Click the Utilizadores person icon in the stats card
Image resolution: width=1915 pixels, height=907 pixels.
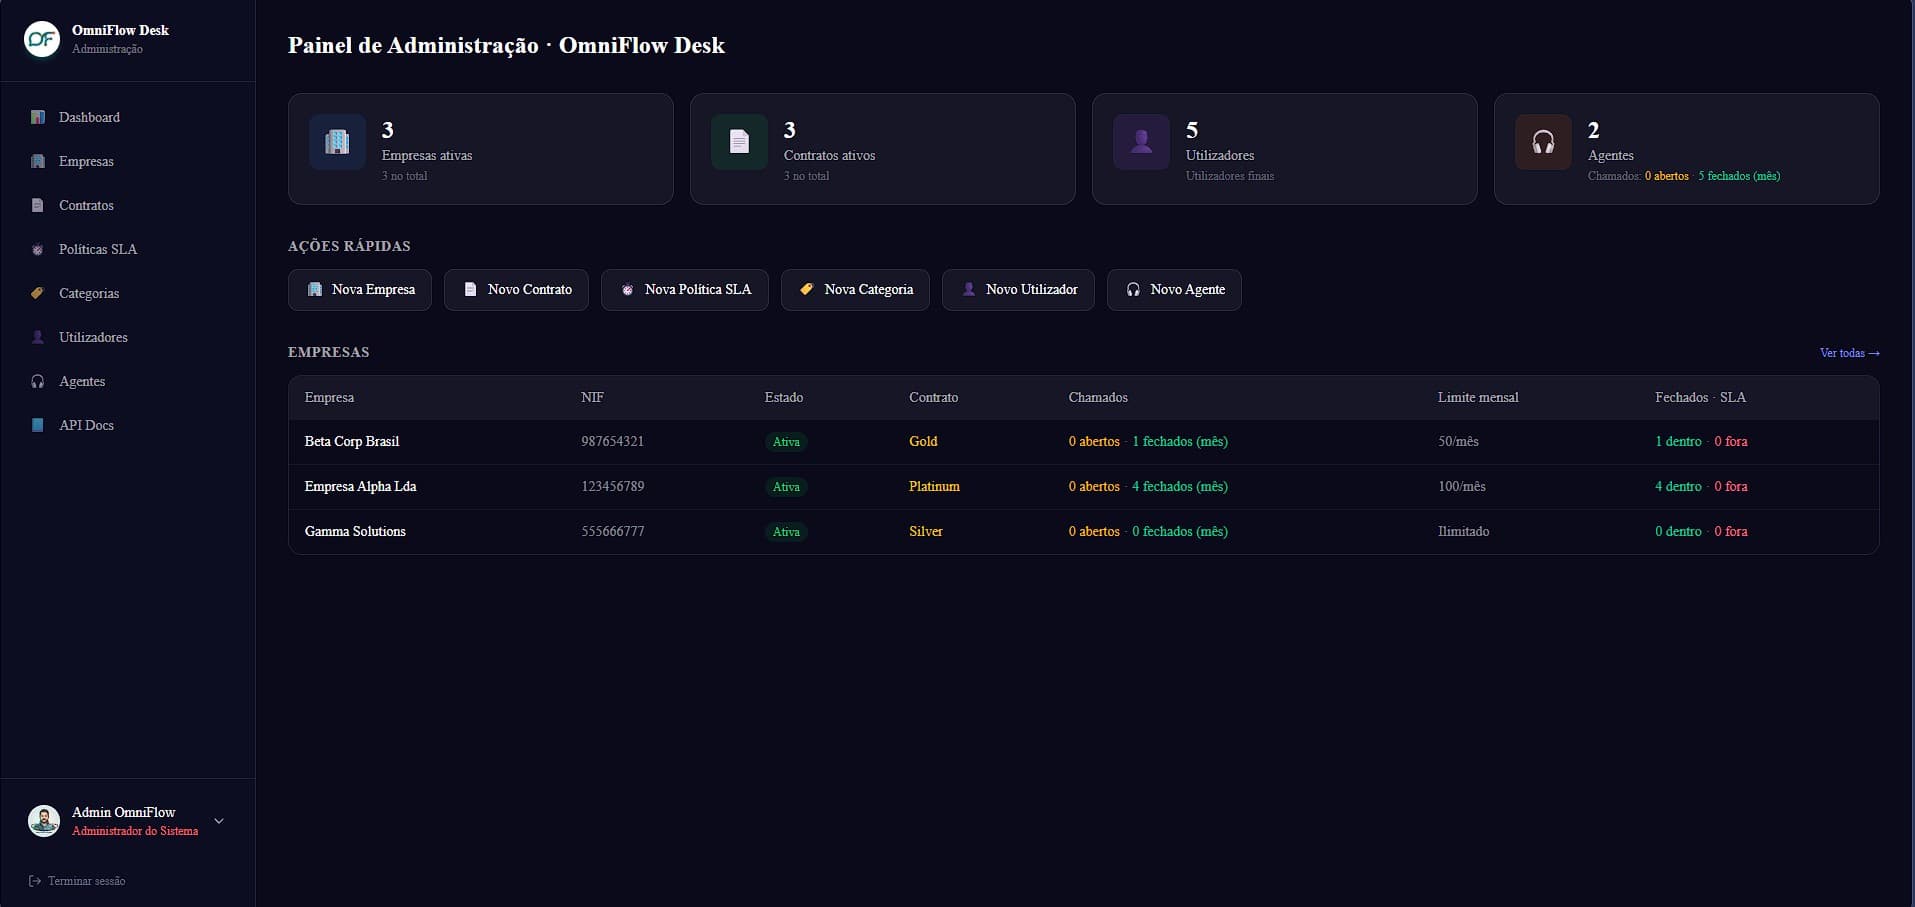pyautogui.click(x=1142, y=142)
